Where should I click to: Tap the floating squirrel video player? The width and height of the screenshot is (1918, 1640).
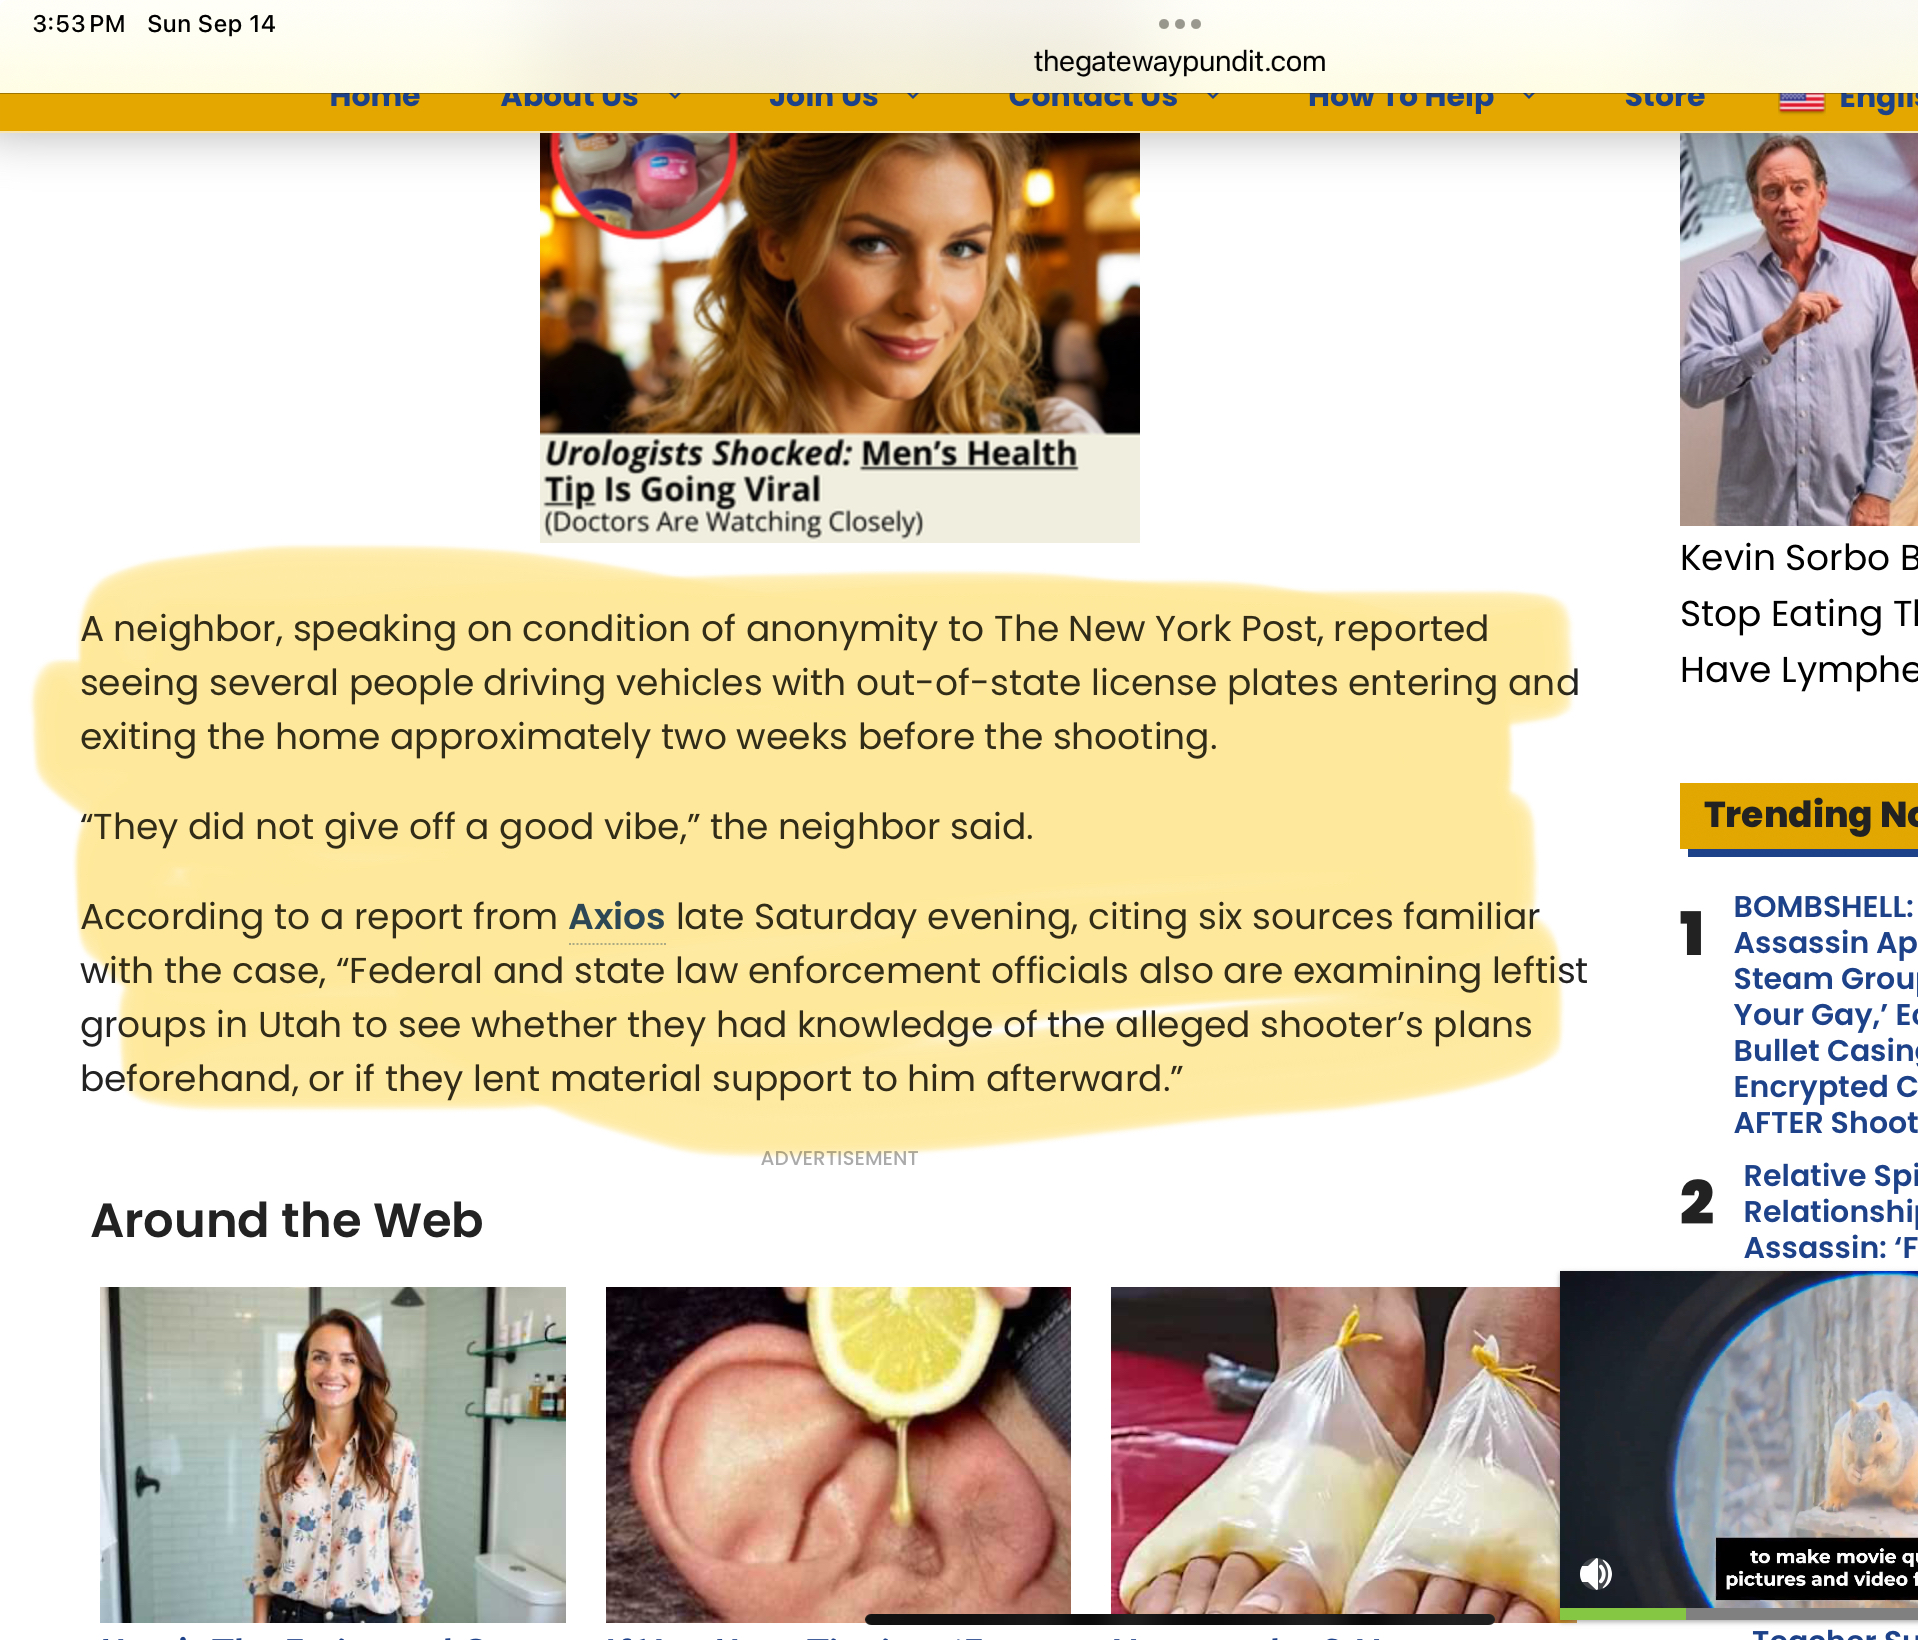pyautogui.click(x=1739, y=1439)
